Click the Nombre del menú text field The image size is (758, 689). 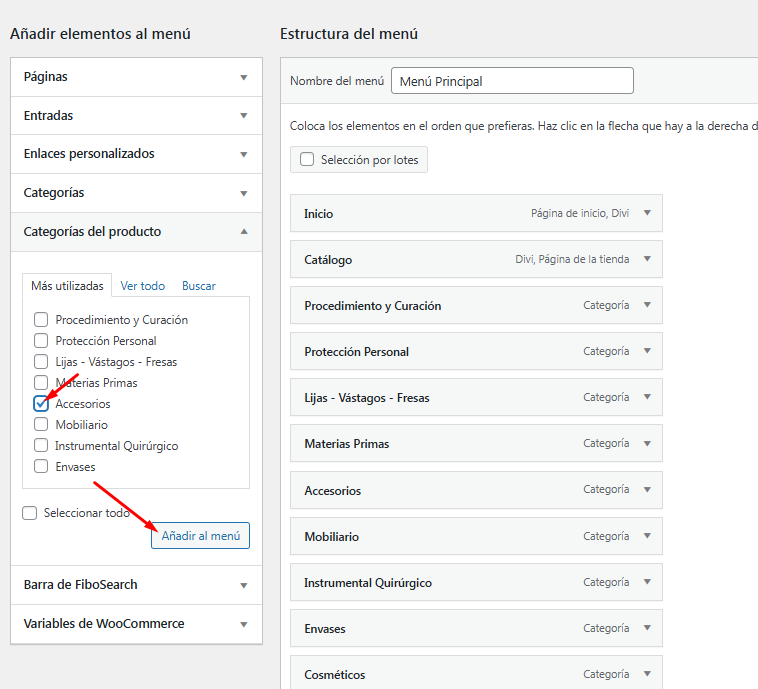click(512, 81)
